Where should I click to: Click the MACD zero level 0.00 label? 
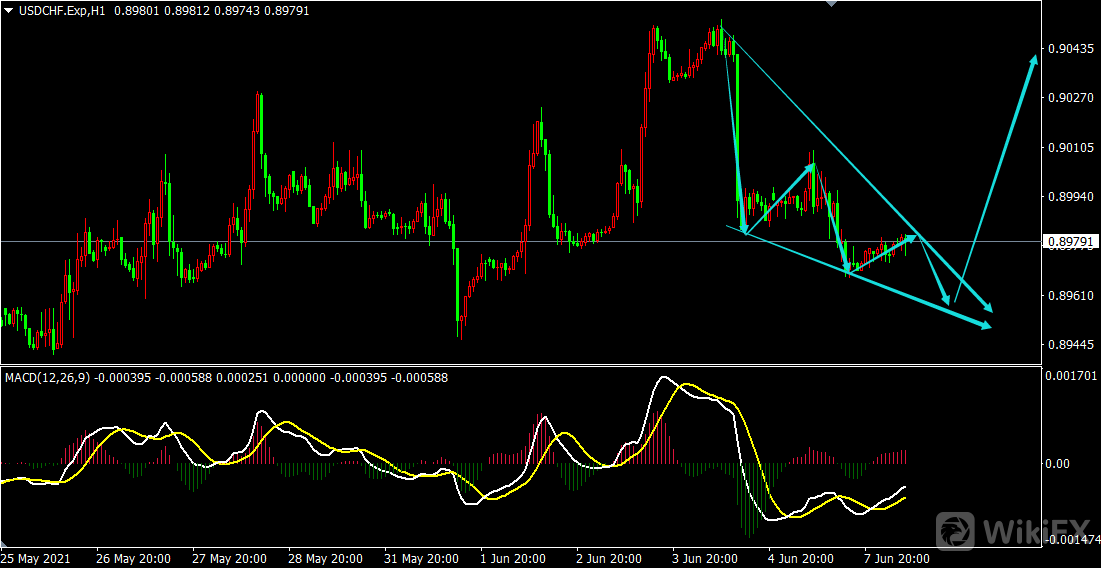1058,464
